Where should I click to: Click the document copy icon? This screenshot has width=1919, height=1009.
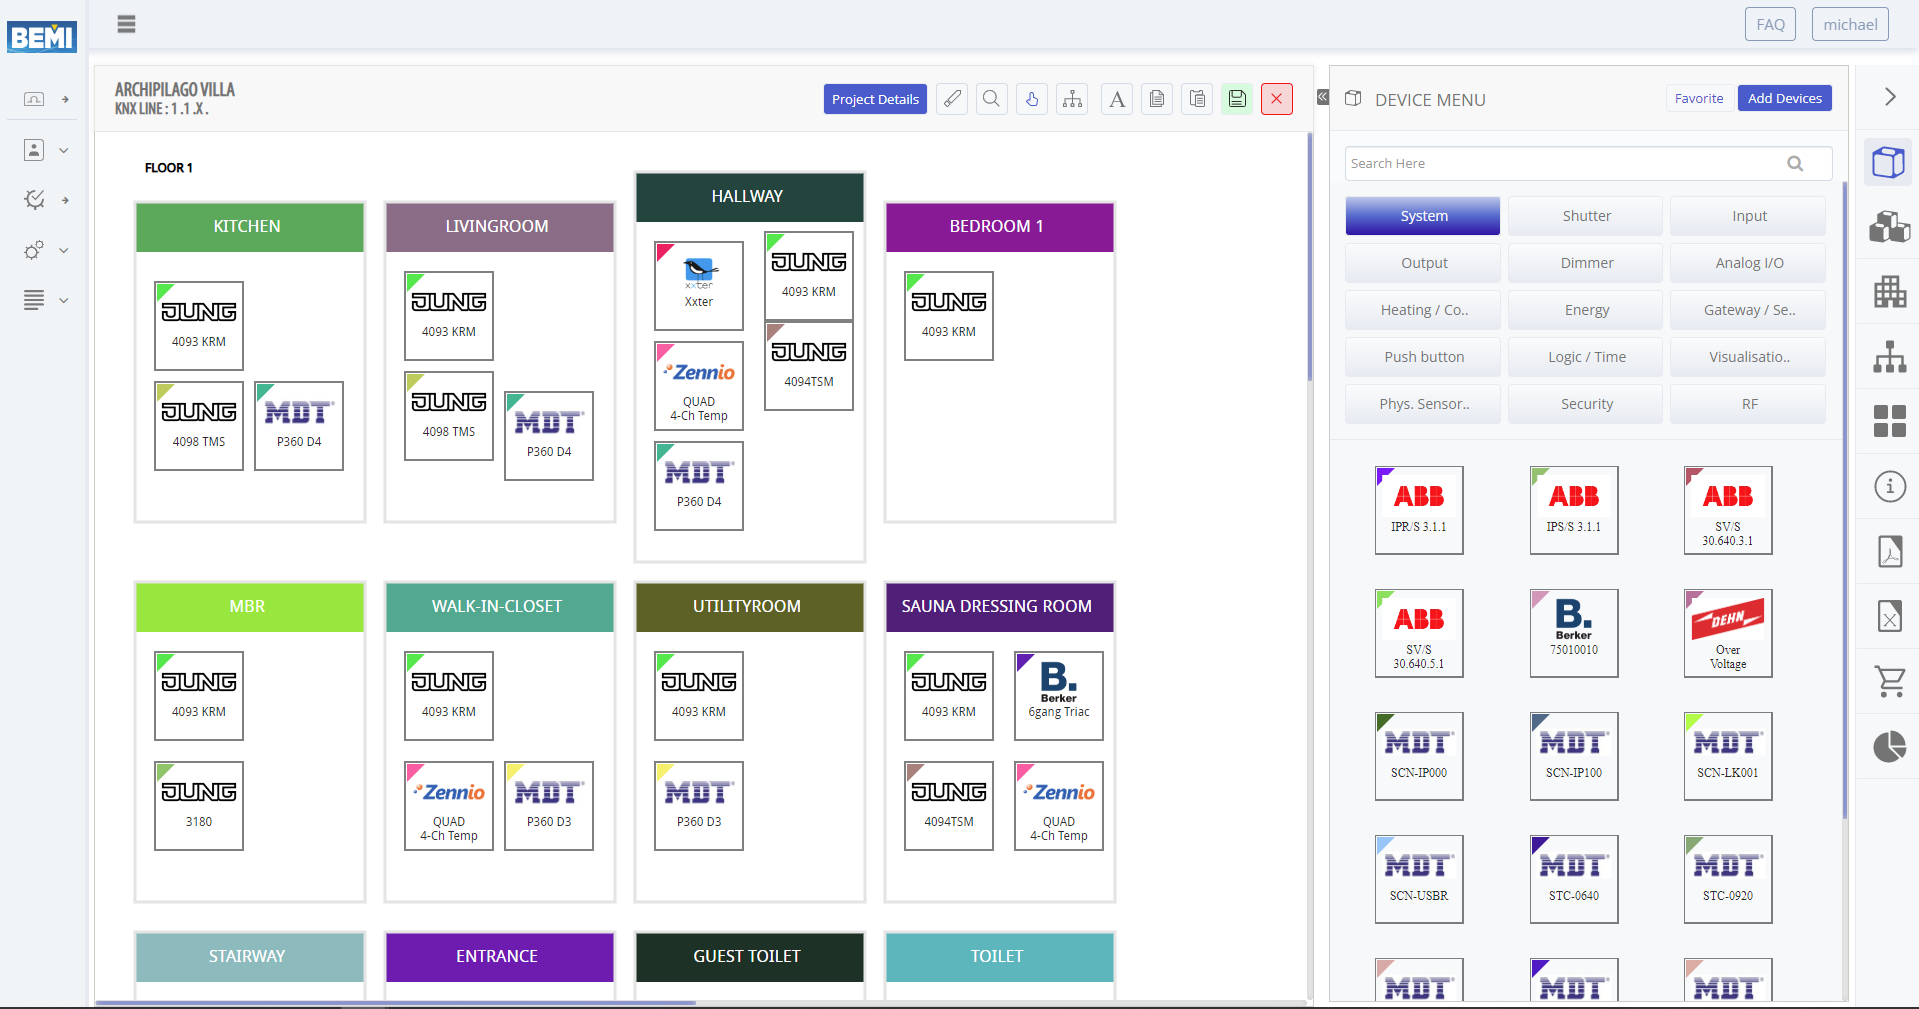[1157, 99]
